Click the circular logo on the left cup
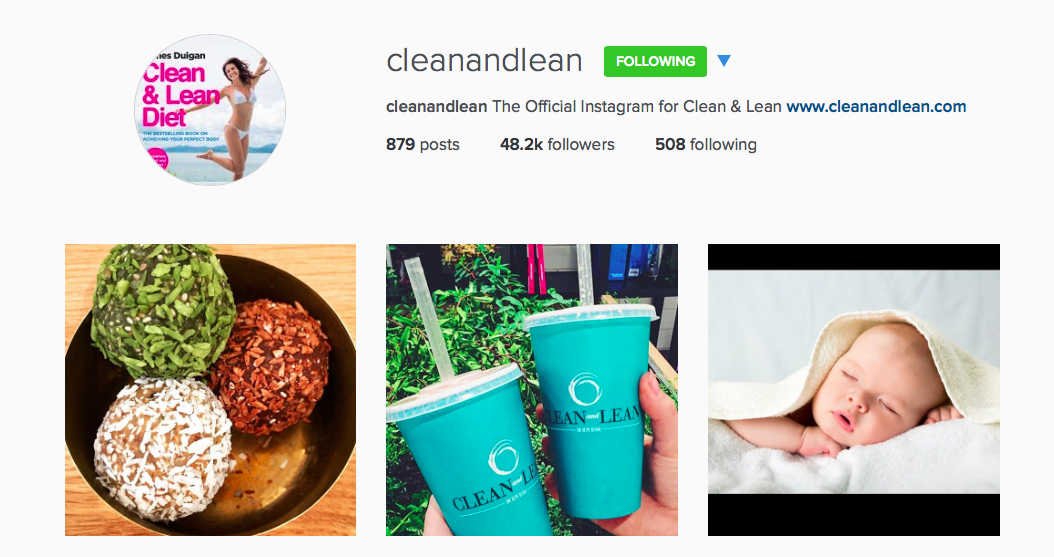 [504, 460]
